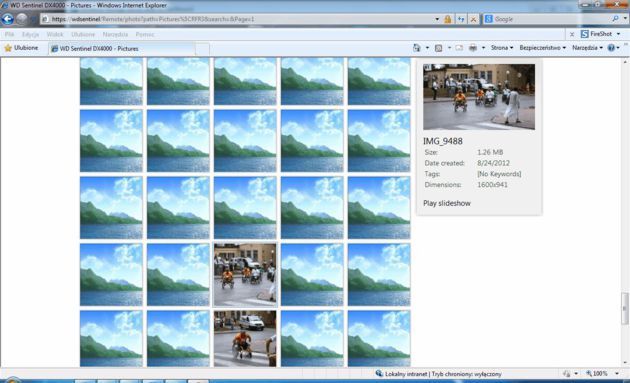Image resolution: width=630 pixels, height=383 pixels.
Task: Click the Date created: label
Action: click(444, 163)
